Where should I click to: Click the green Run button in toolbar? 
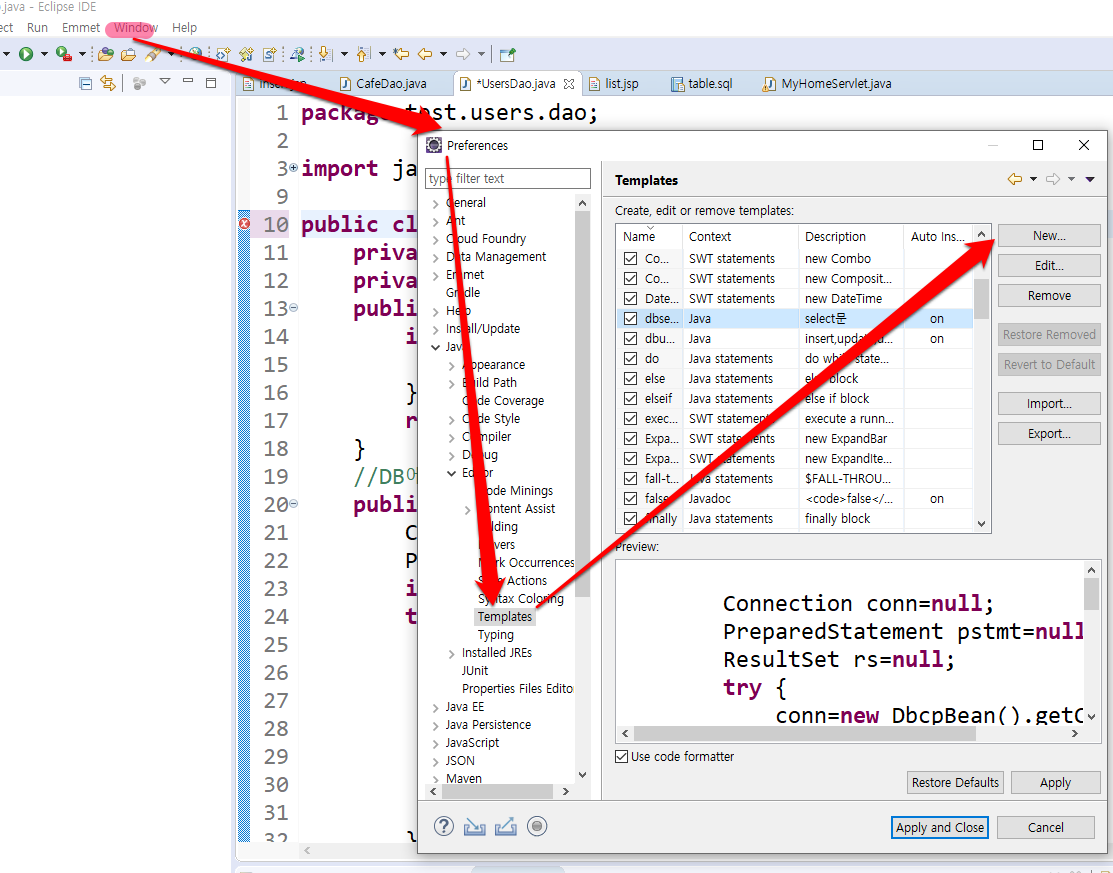[x=26, y=54]
